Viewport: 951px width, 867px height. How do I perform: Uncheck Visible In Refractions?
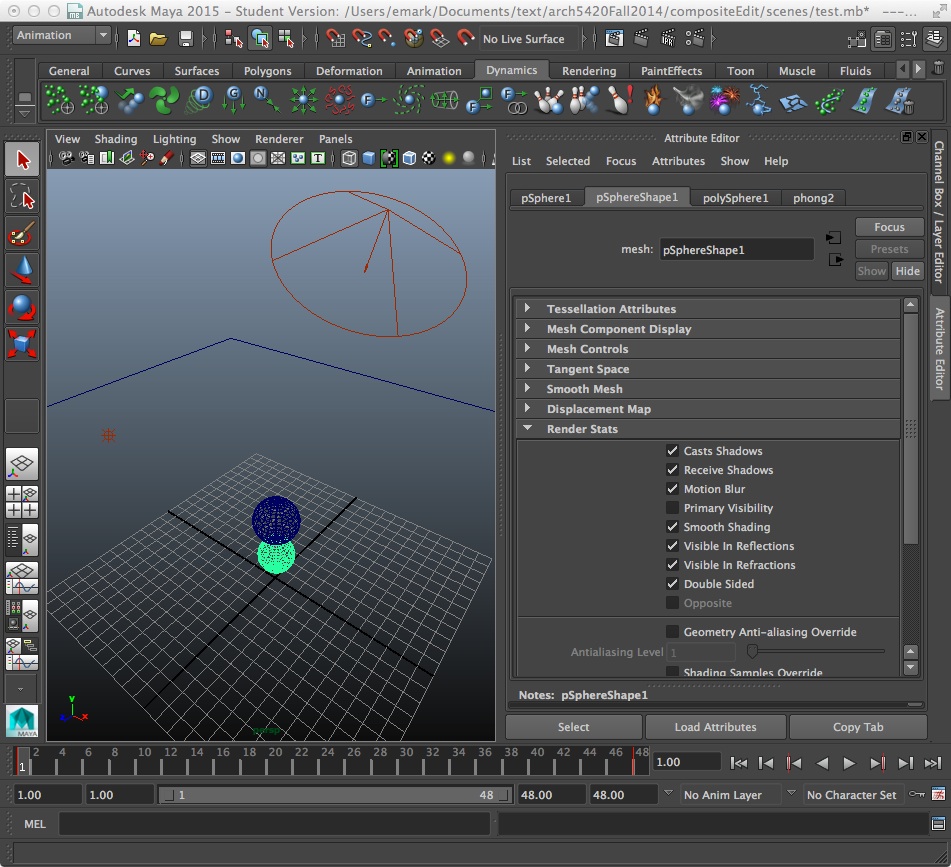tap(672, 564)
